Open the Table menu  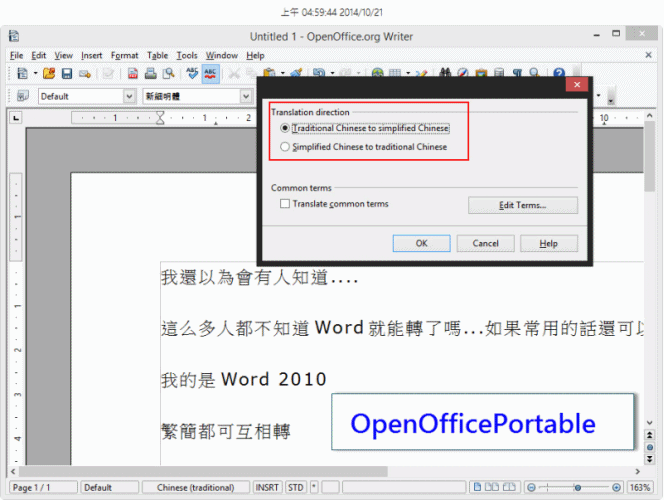click(x=157, y=55)
